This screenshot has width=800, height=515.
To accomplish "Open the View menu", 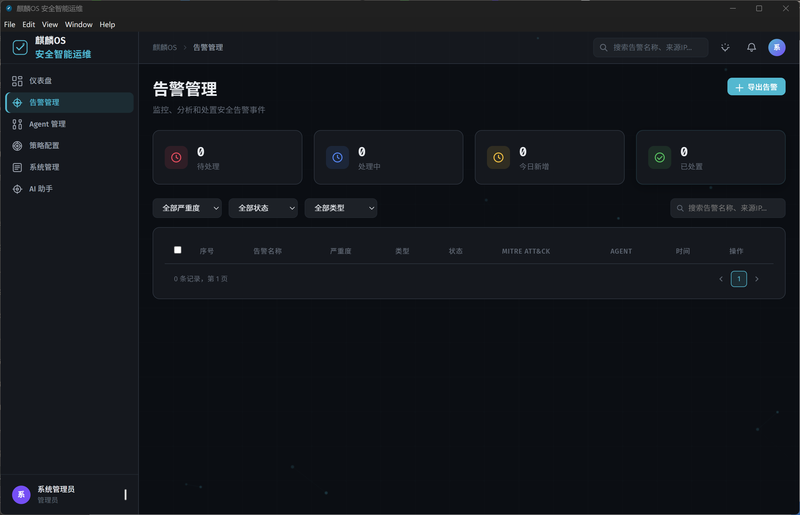I will pyautogui.click(x=49, y=24).
